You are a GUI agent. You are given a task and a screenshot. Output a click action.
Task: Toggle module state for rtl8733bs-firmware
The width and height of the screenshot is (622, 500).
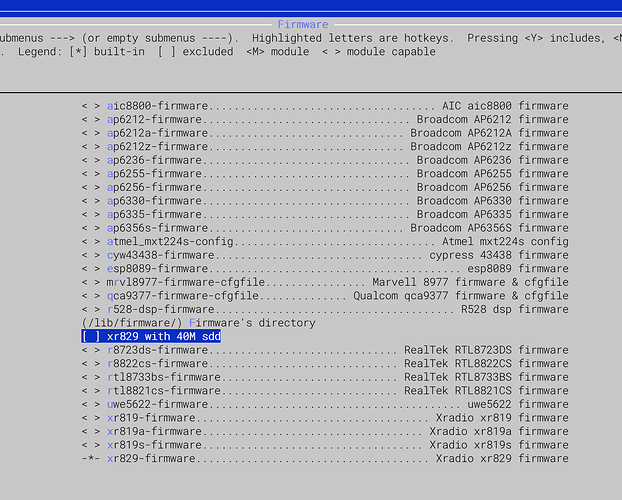click(x=91, y=377)
